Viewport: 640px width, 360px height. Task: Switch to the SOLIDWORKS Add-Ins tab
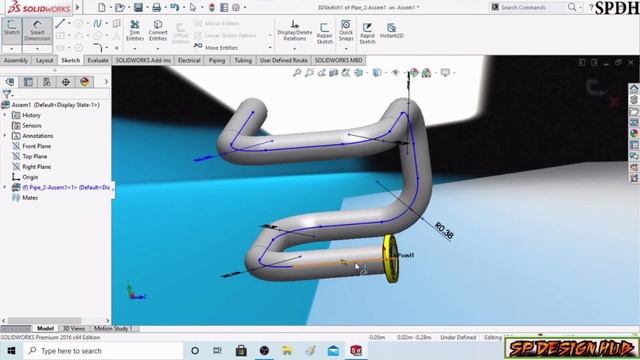143,60
